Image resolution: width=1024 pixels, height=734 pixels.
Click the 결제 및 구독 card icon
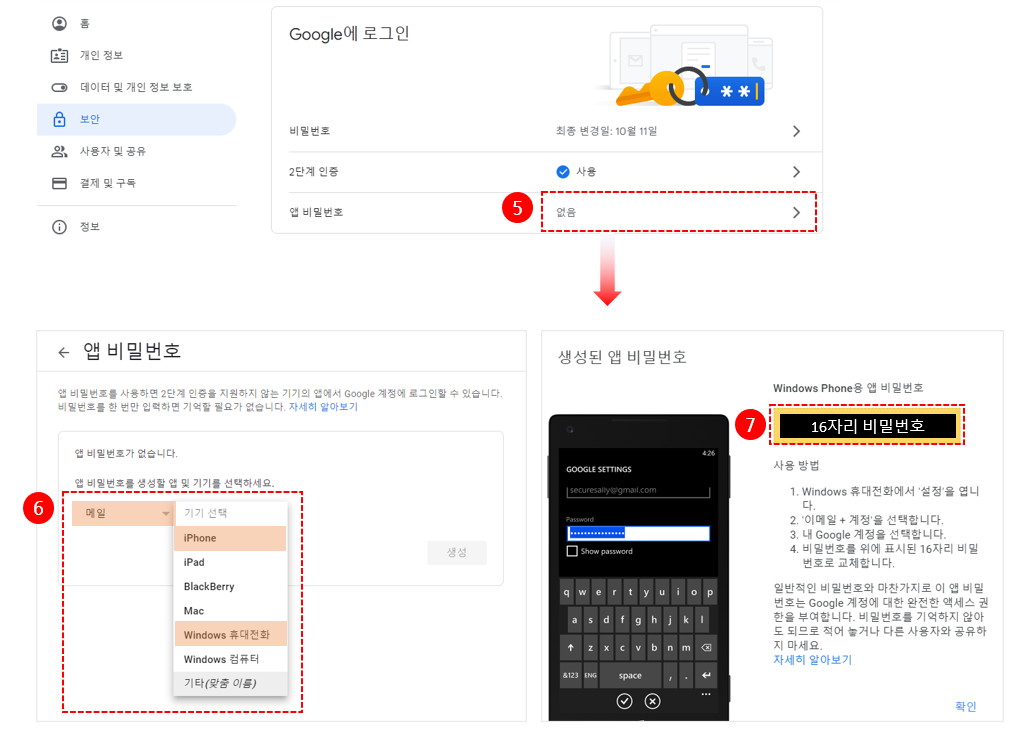[59, 184]
